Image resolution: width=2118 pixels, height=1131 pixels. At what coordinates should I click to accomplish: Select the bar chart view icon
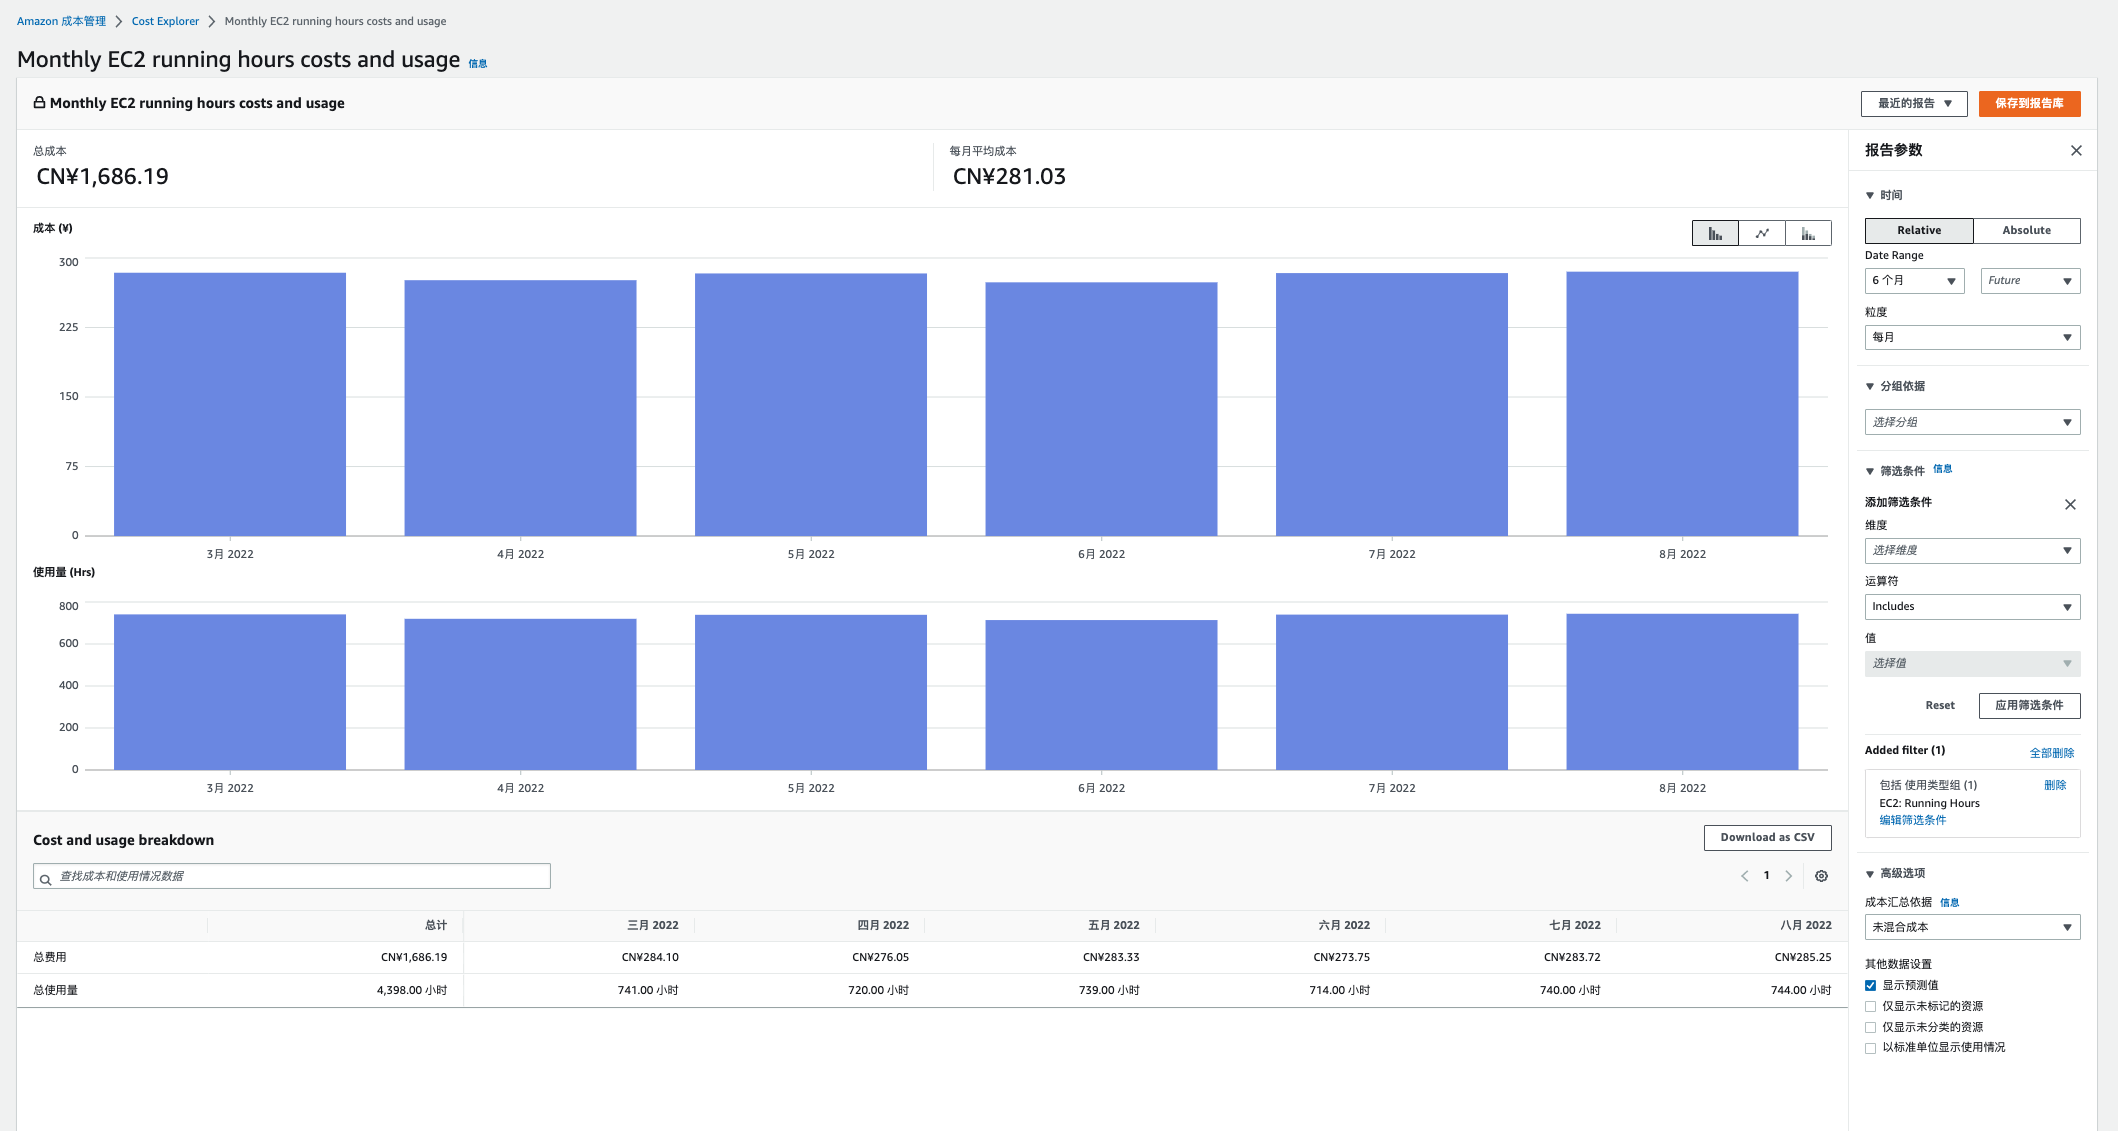1714,232
